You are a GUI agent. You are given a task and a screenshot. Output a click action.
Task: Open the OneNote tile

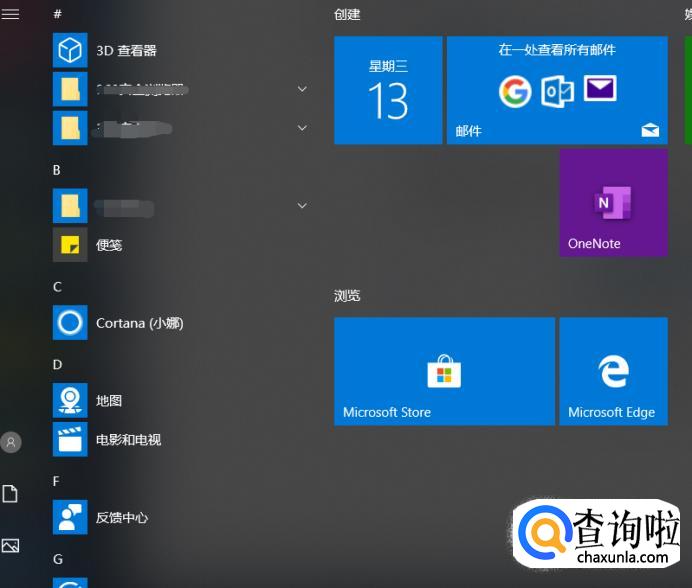(613, 203)
